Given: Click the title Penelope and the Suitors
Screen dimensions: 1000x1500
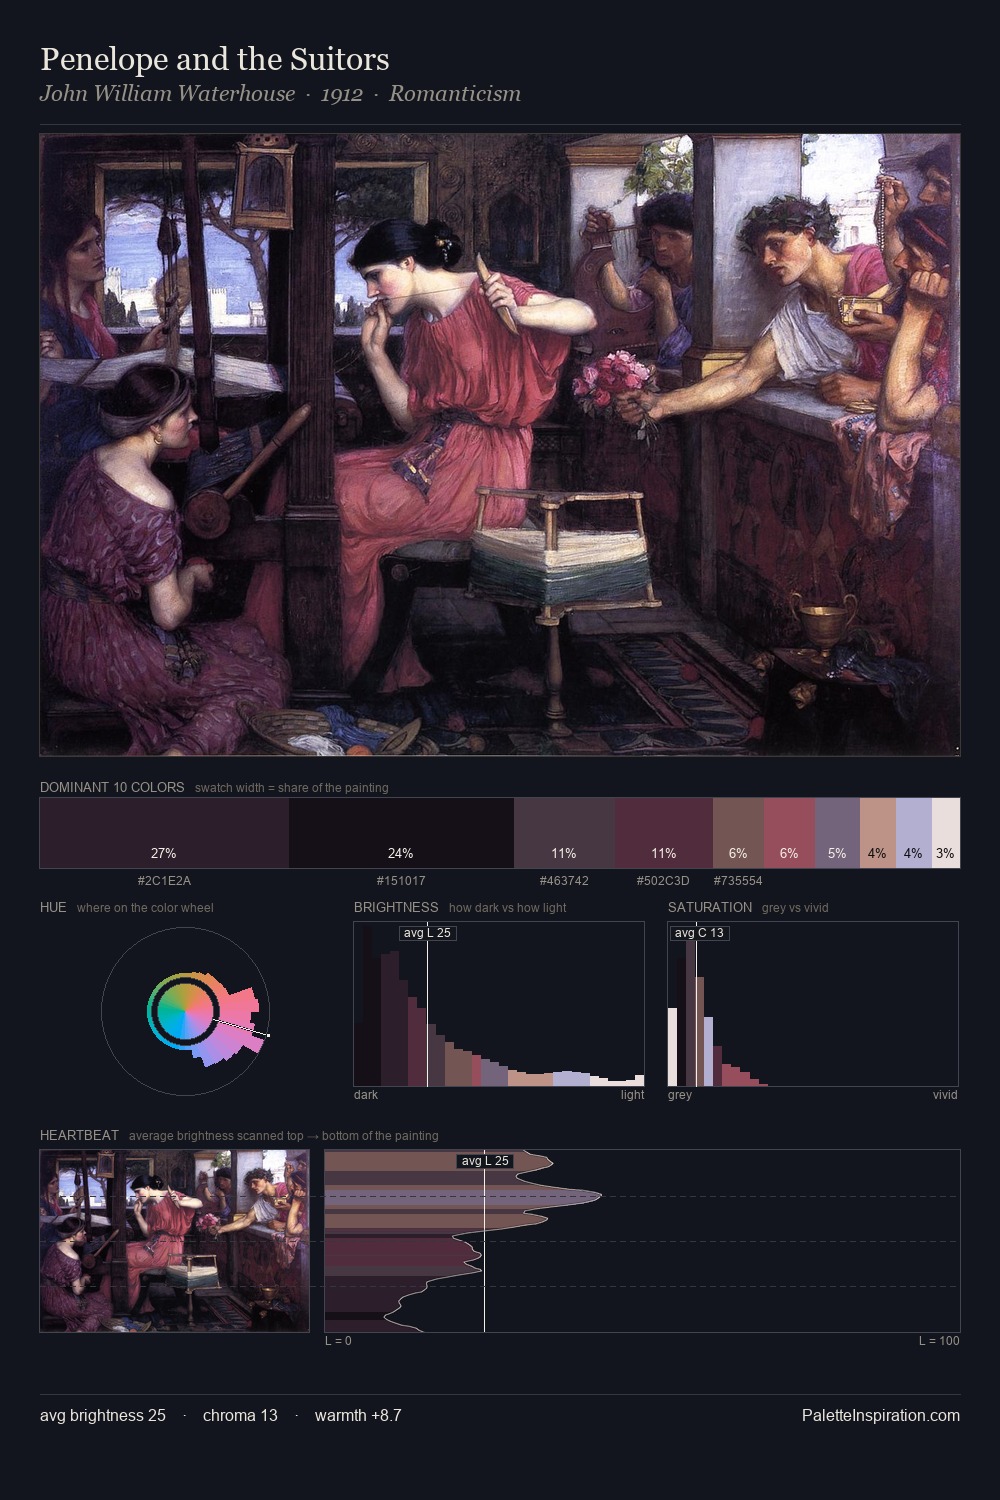Looking at the screenshot, I should 215,59.
